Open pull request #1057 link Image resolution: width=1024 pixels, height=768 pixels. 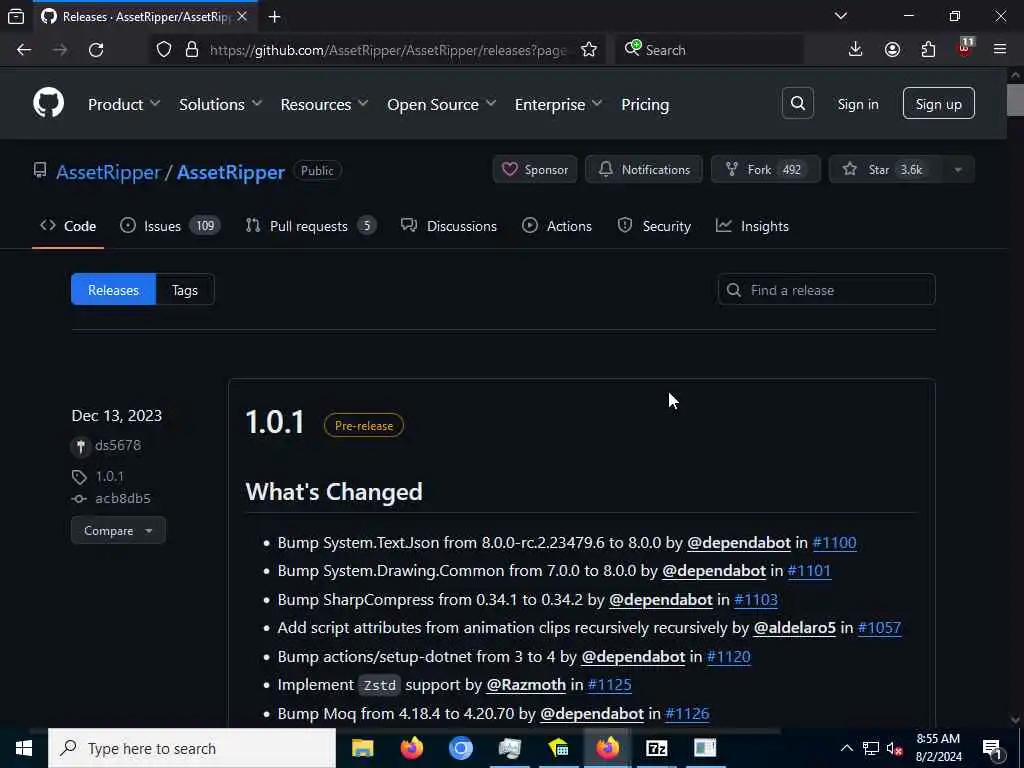click(879, 628)
